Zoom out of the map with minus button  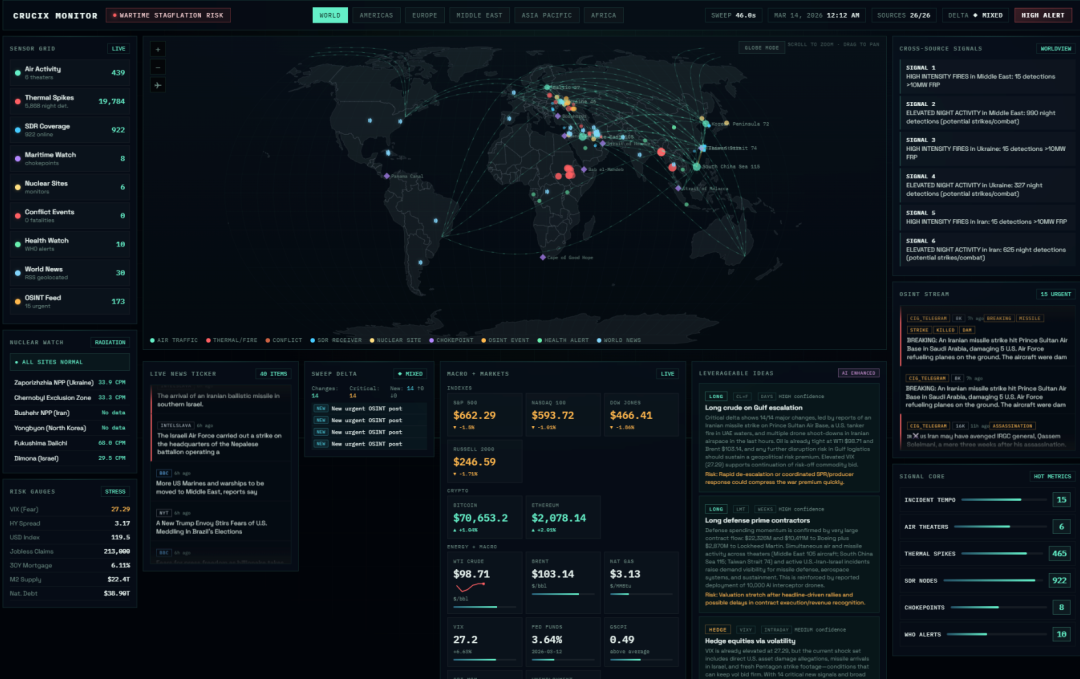158,67
